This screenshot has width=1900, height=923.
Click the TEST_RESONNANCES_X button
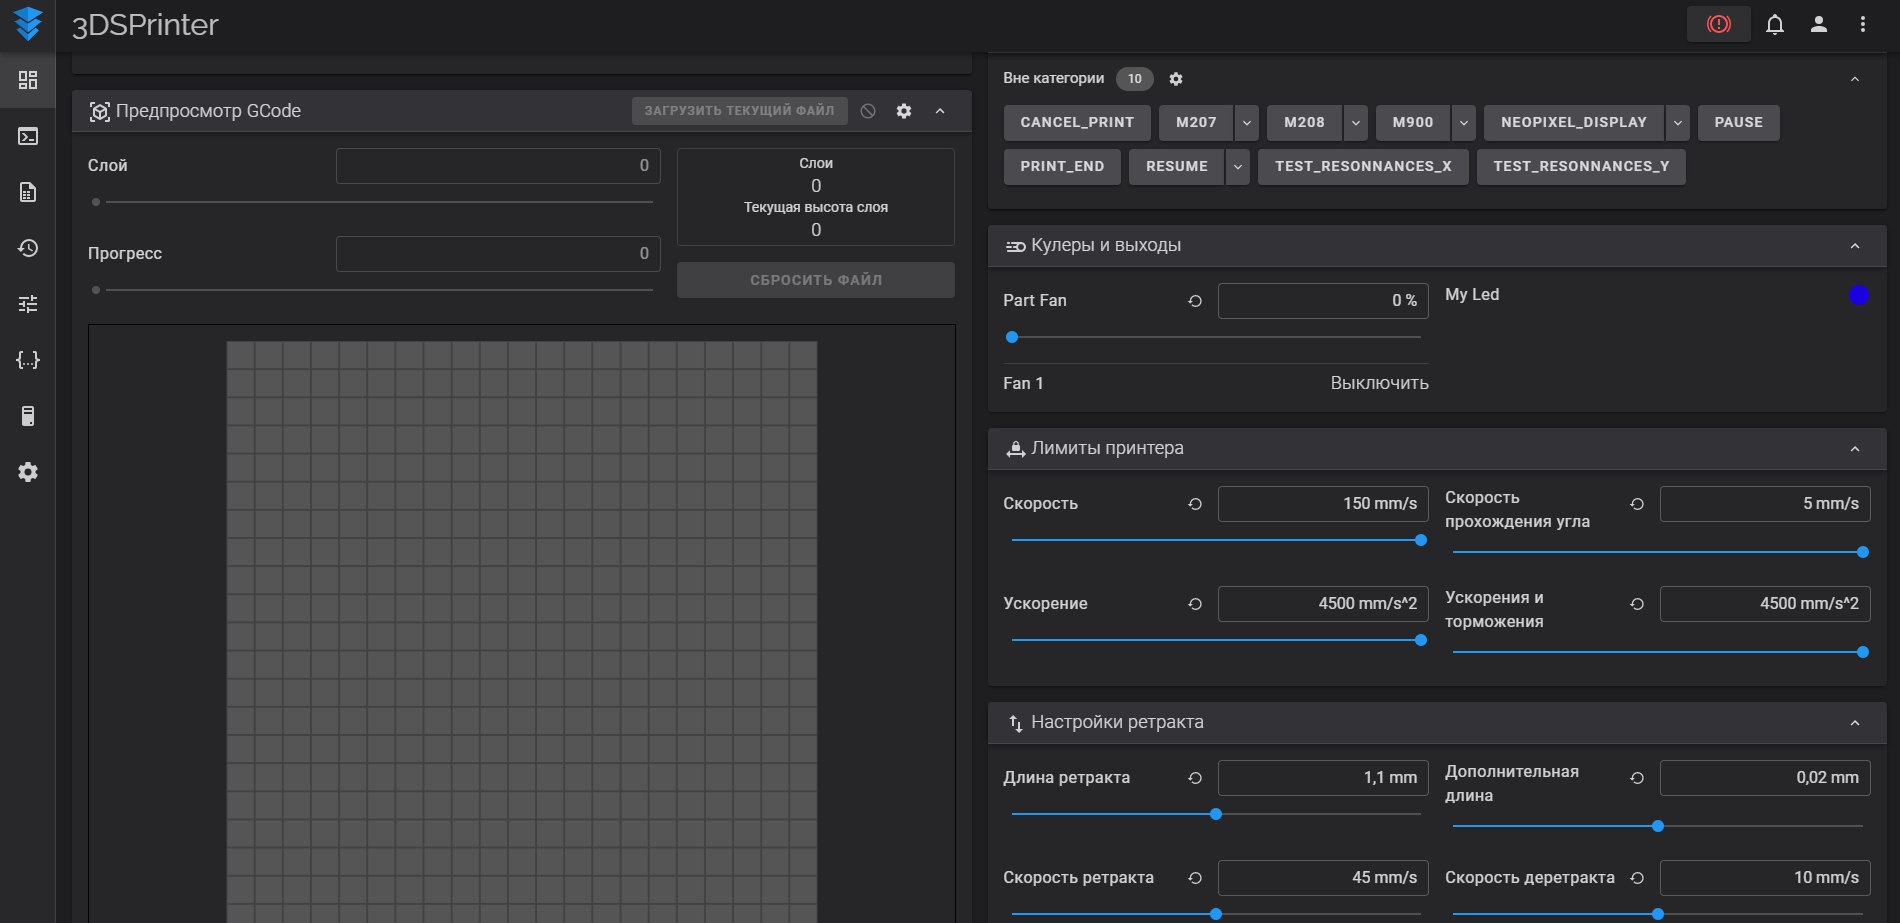(x=1363, y=167)
